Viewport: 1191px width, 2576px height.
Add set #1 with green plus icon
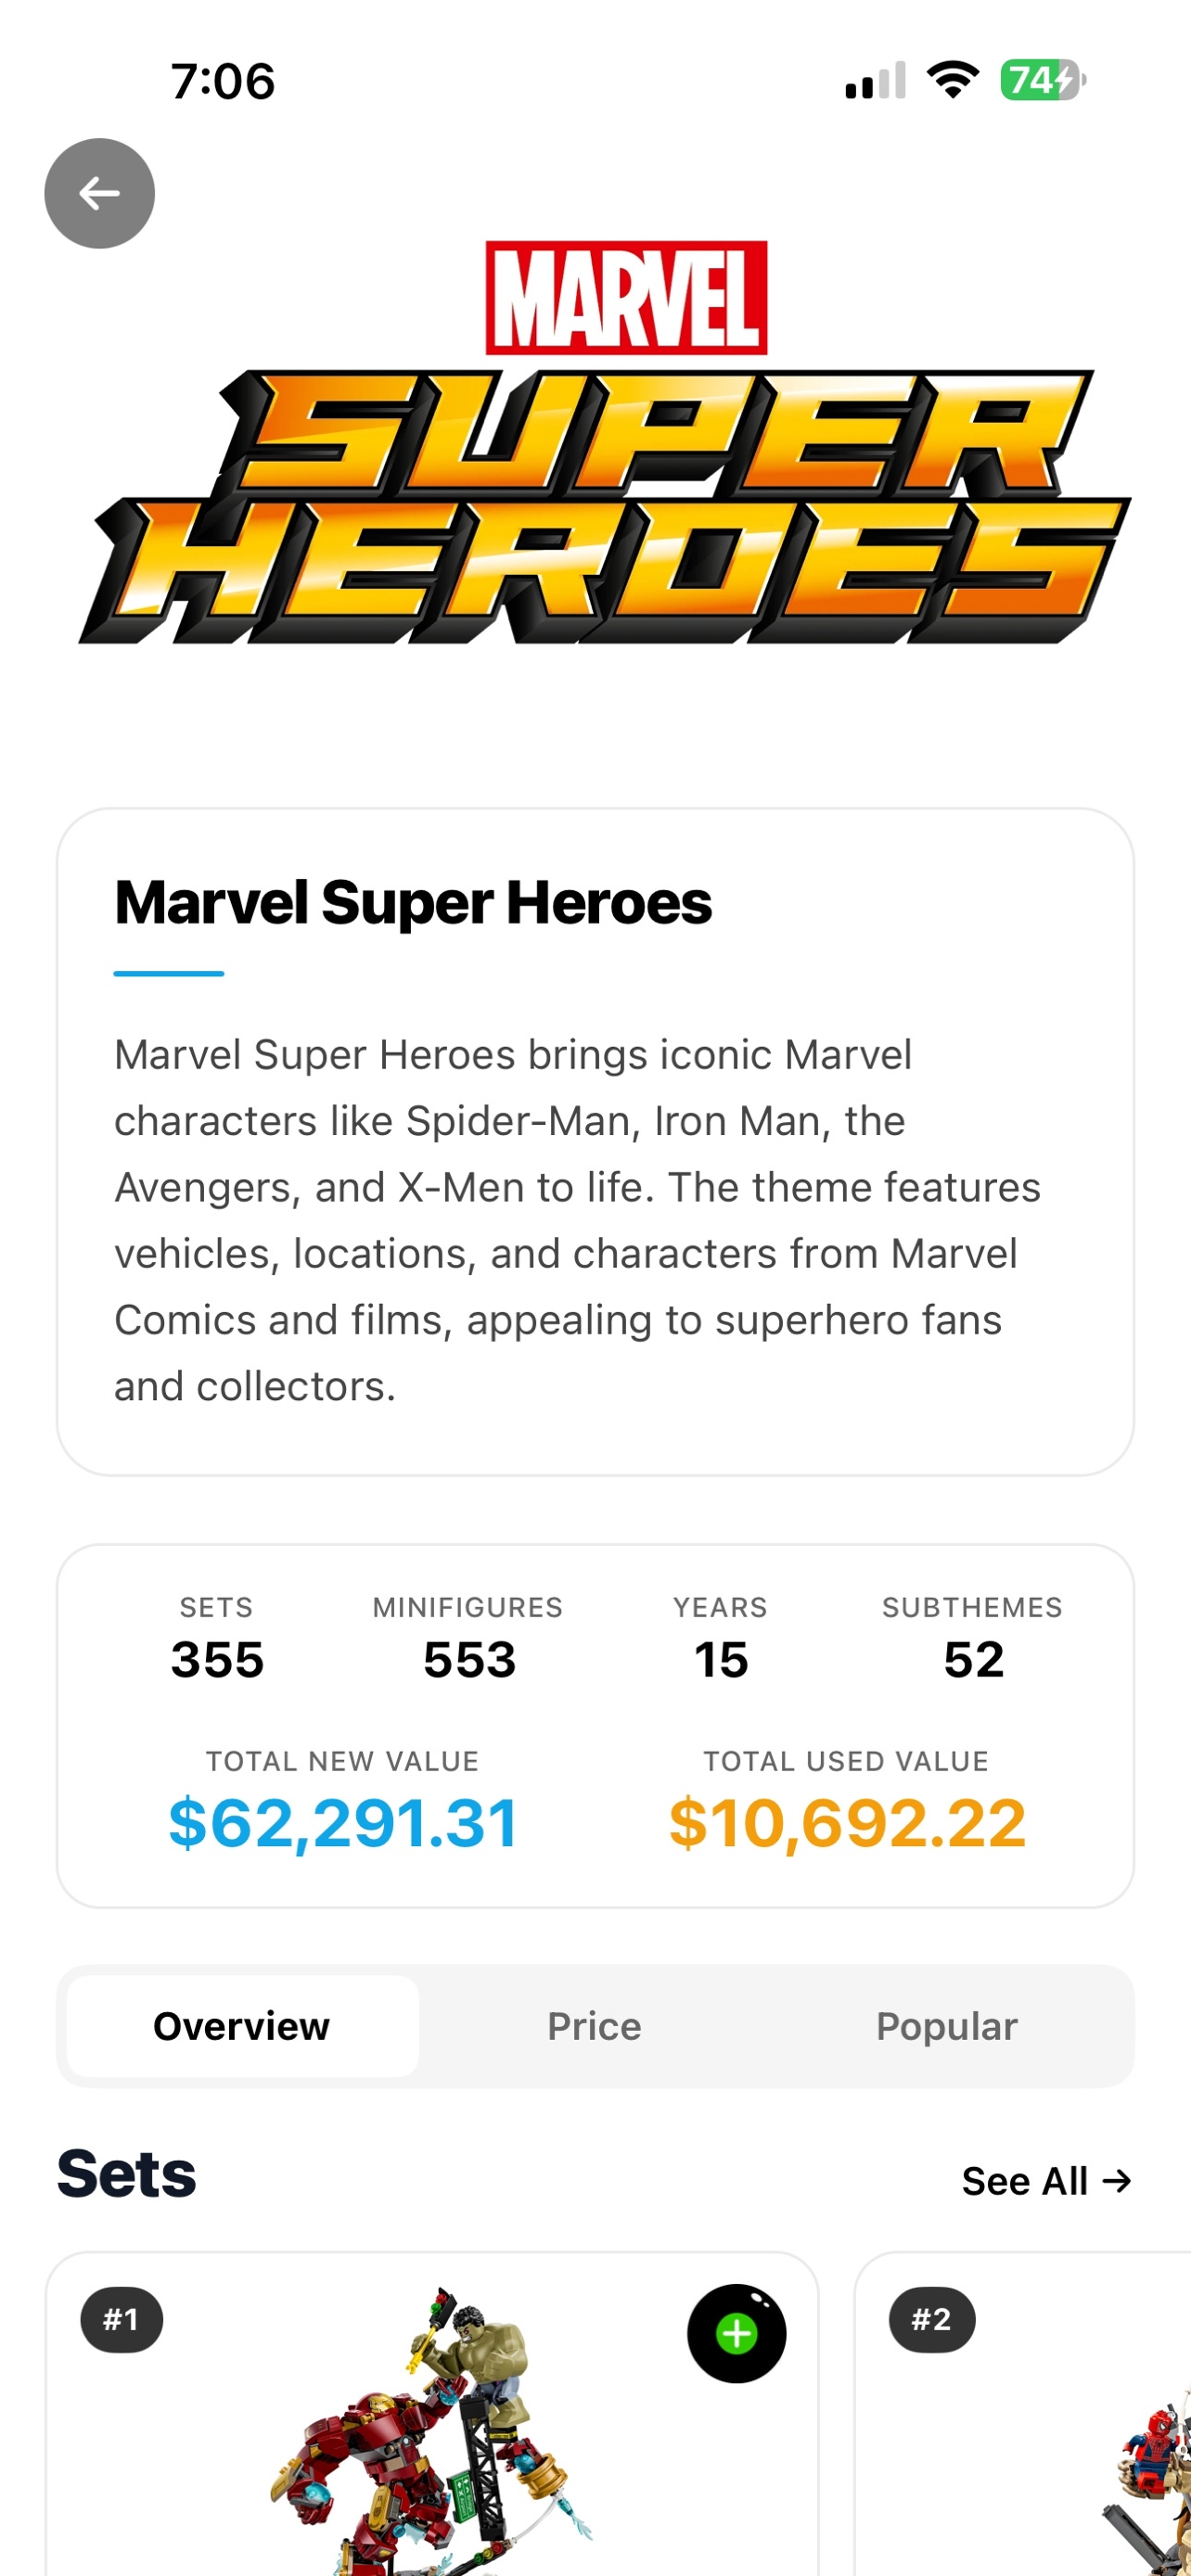(x=736, y=2333)
